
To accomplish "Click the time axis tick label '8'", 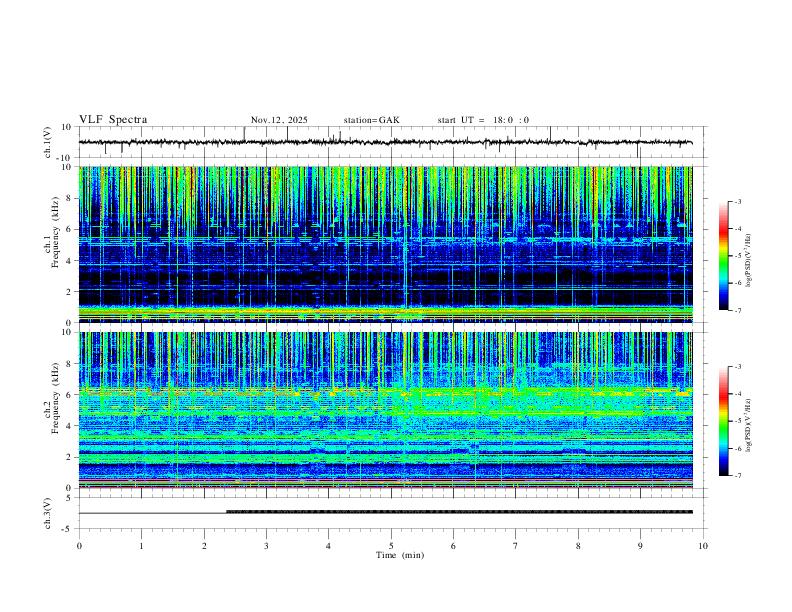I will pos(578,546).
